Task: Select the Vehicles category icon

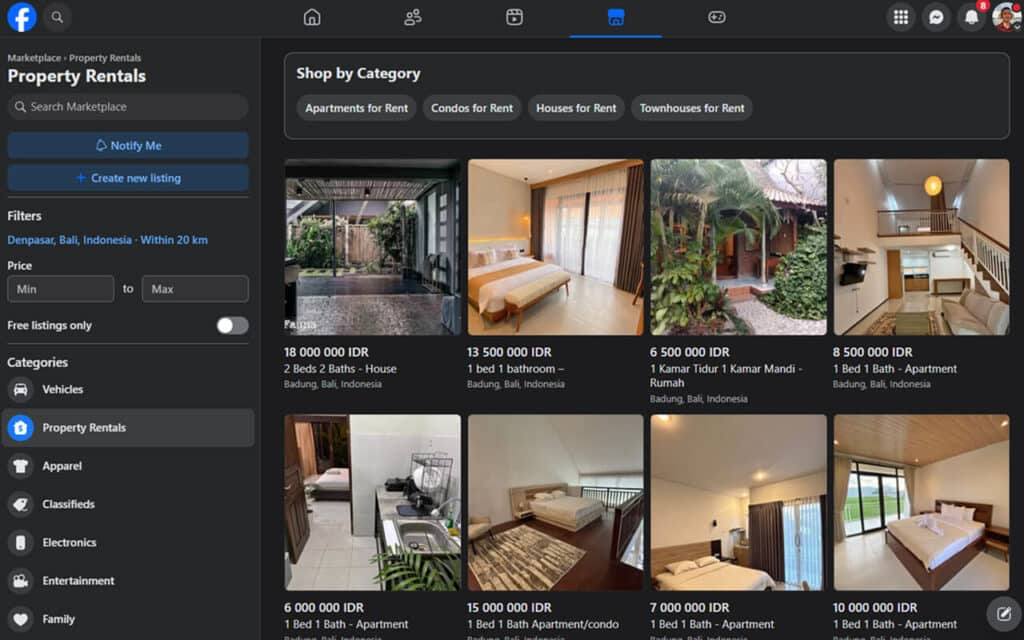Action: click(x=21, y=389)
